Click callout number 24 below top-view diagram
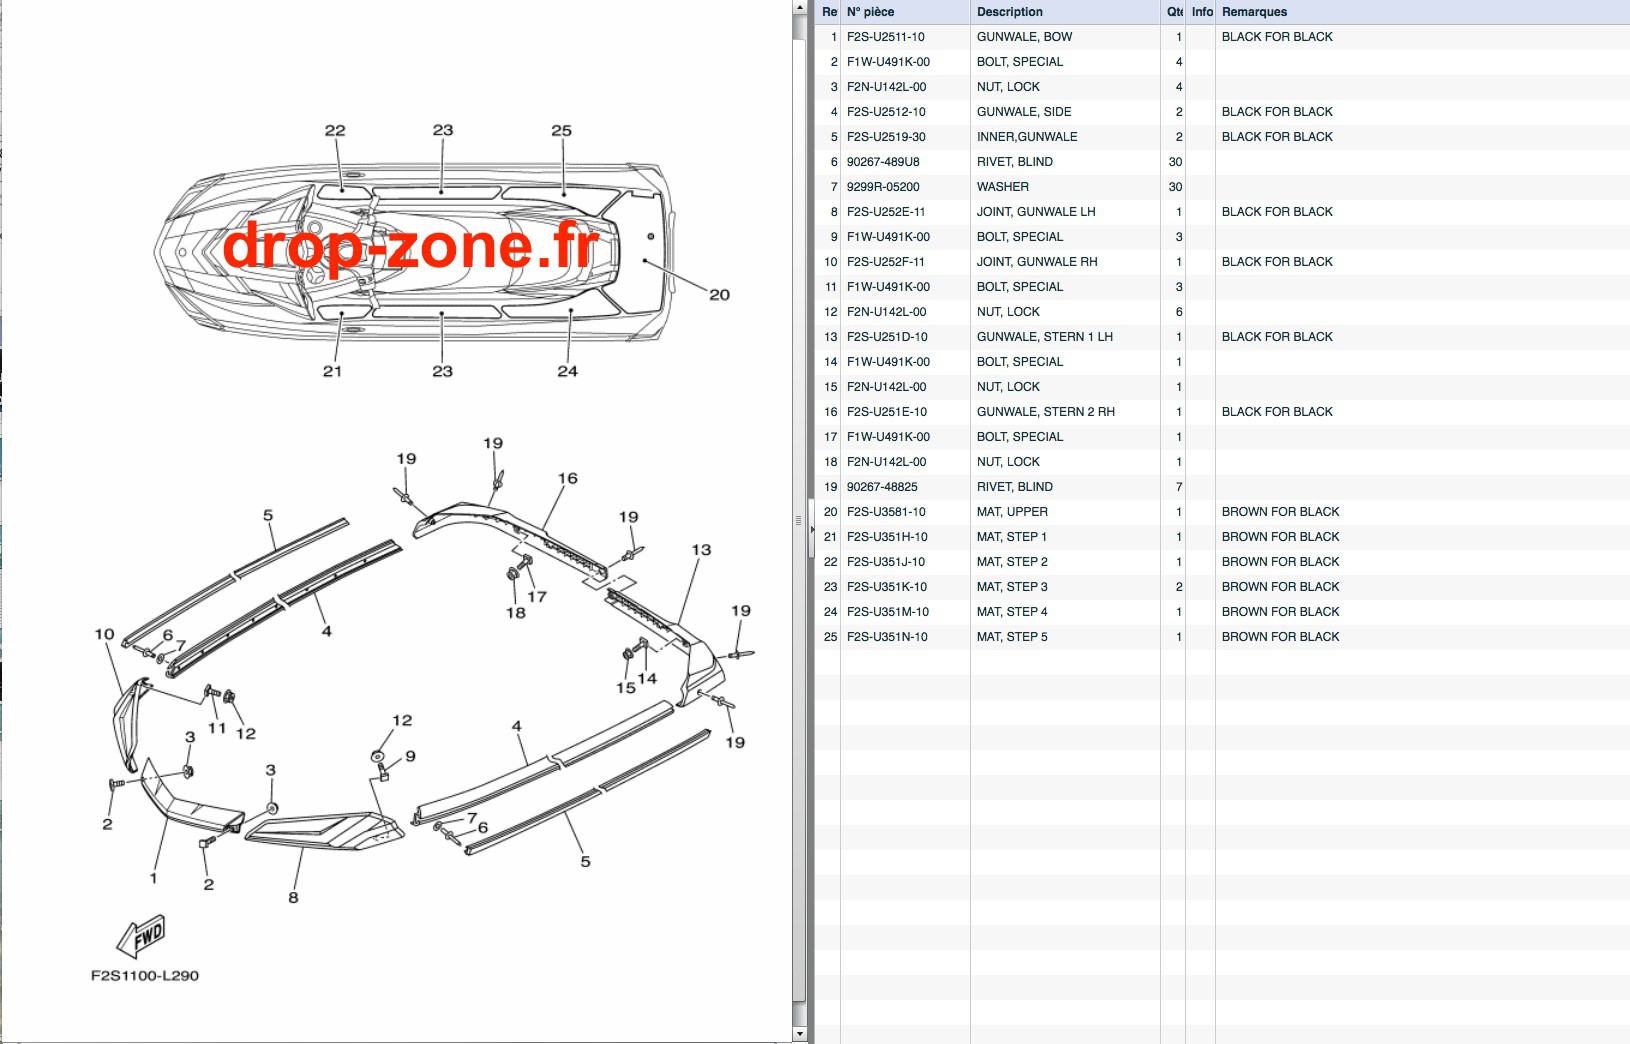This screenshot has width=1630, height=1044. point(568,371)
